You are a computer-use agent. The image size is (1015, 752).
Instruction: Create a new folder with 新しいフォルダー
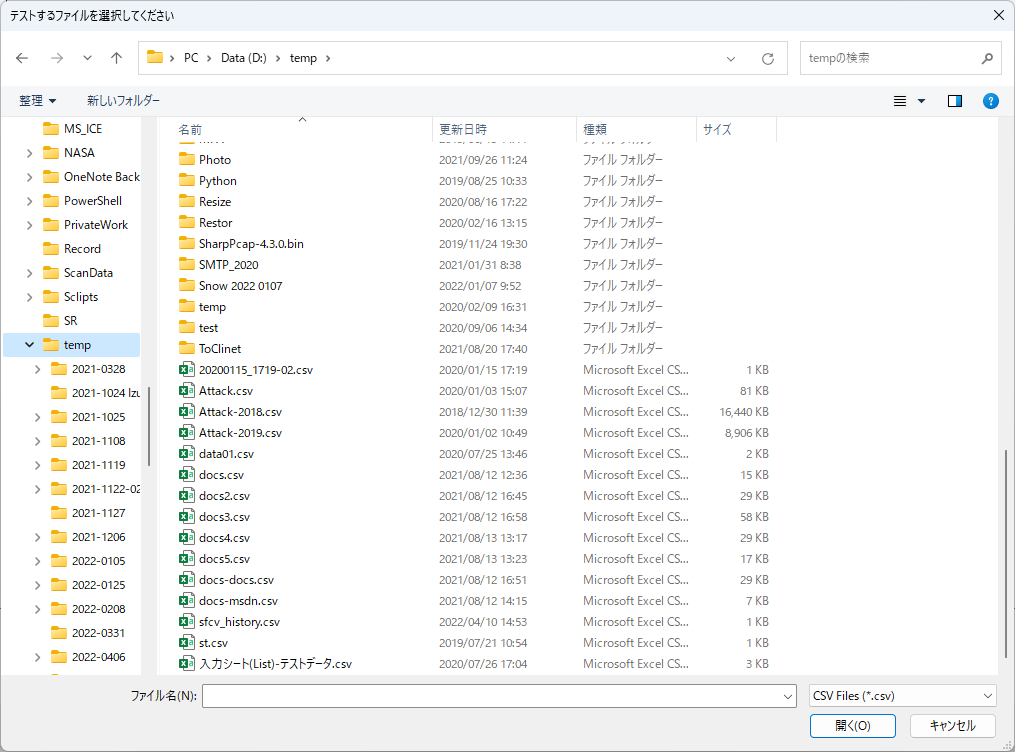click(123, 101)
